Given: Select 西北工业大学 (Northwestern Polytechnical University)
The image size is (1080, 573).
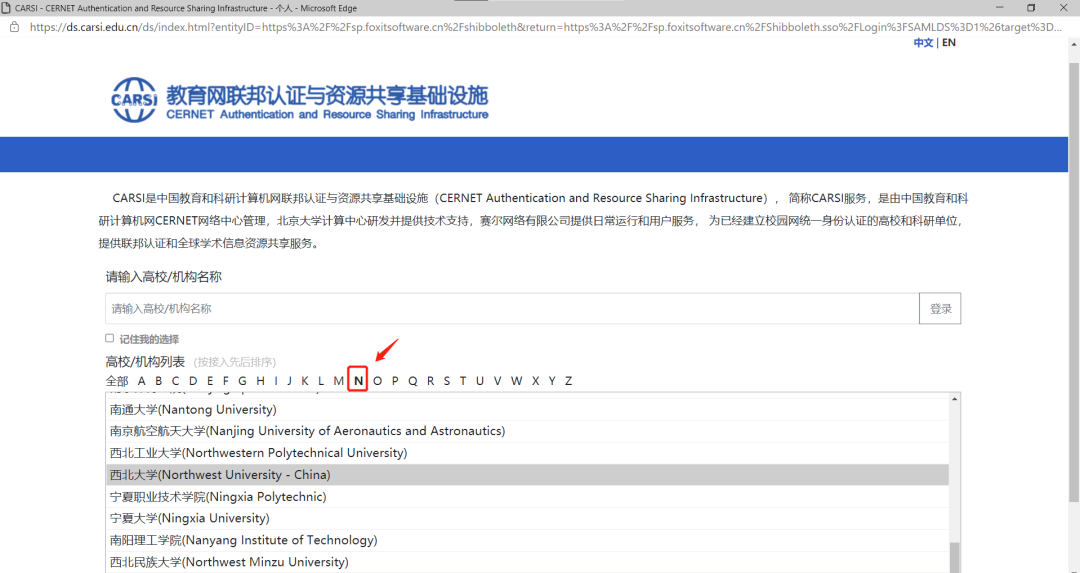Looking at the screenshot, I should (x=528, y=453).
